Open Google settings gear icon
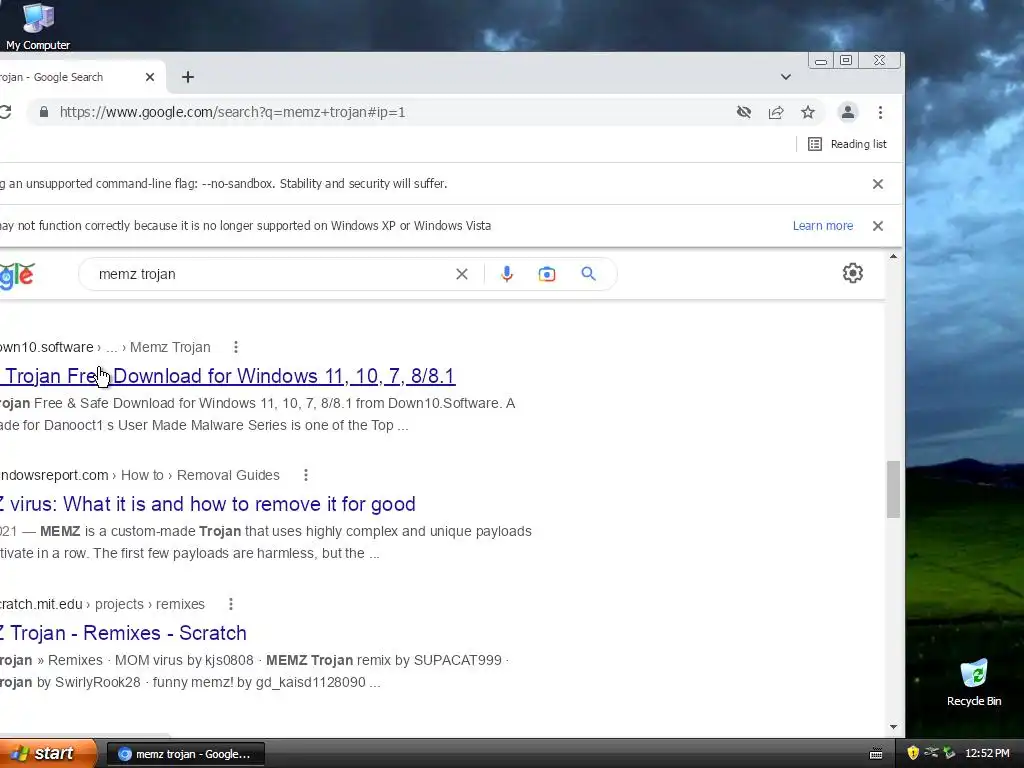This screenshot has height=768, width=1024. tap(852, 273)
